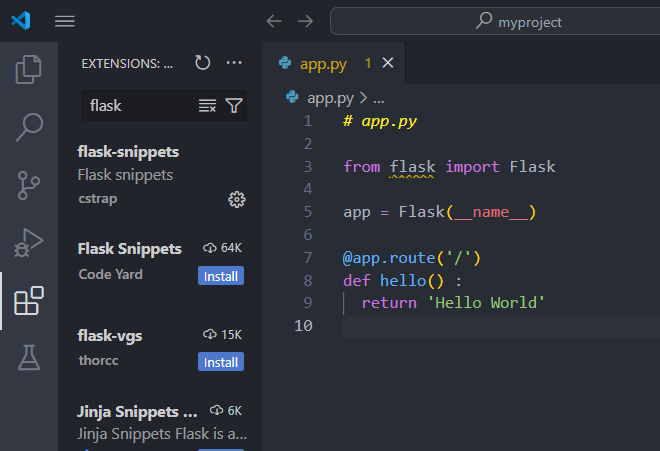Click the breadcrumb chevron after app.py
This screenshot has height=451, width=660.
(x=363, y=98)
